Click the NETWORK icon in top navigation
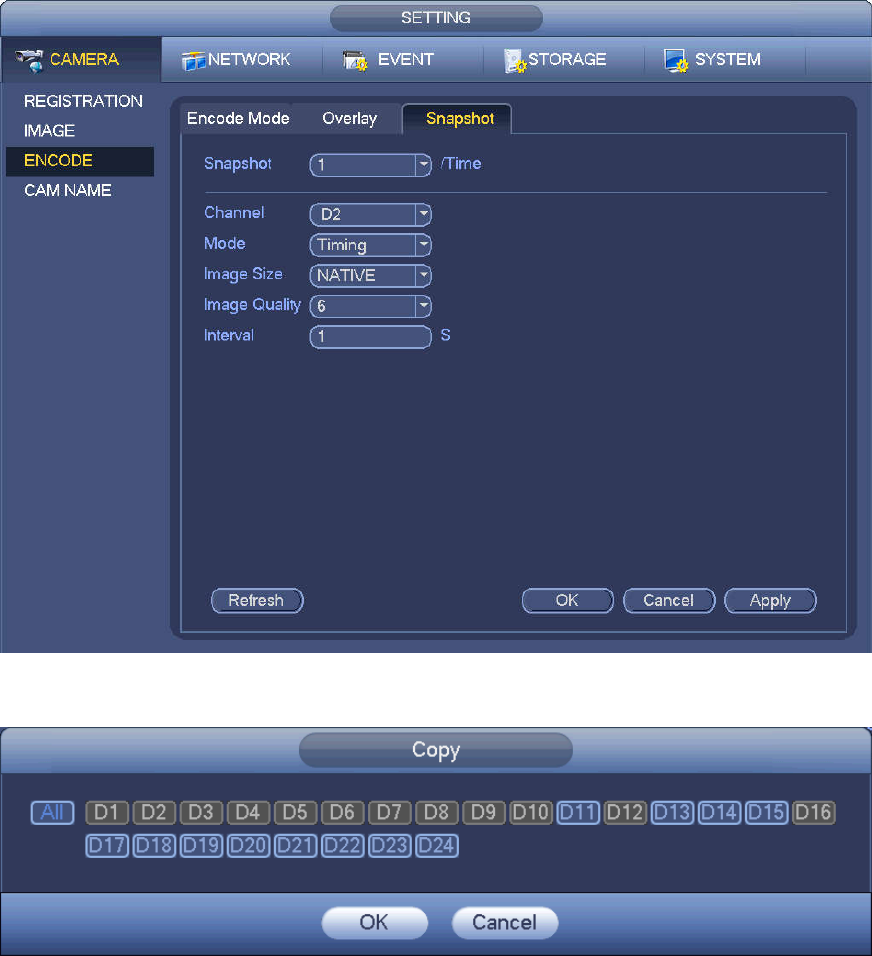872x956 pixels. (x=193, y=61)
